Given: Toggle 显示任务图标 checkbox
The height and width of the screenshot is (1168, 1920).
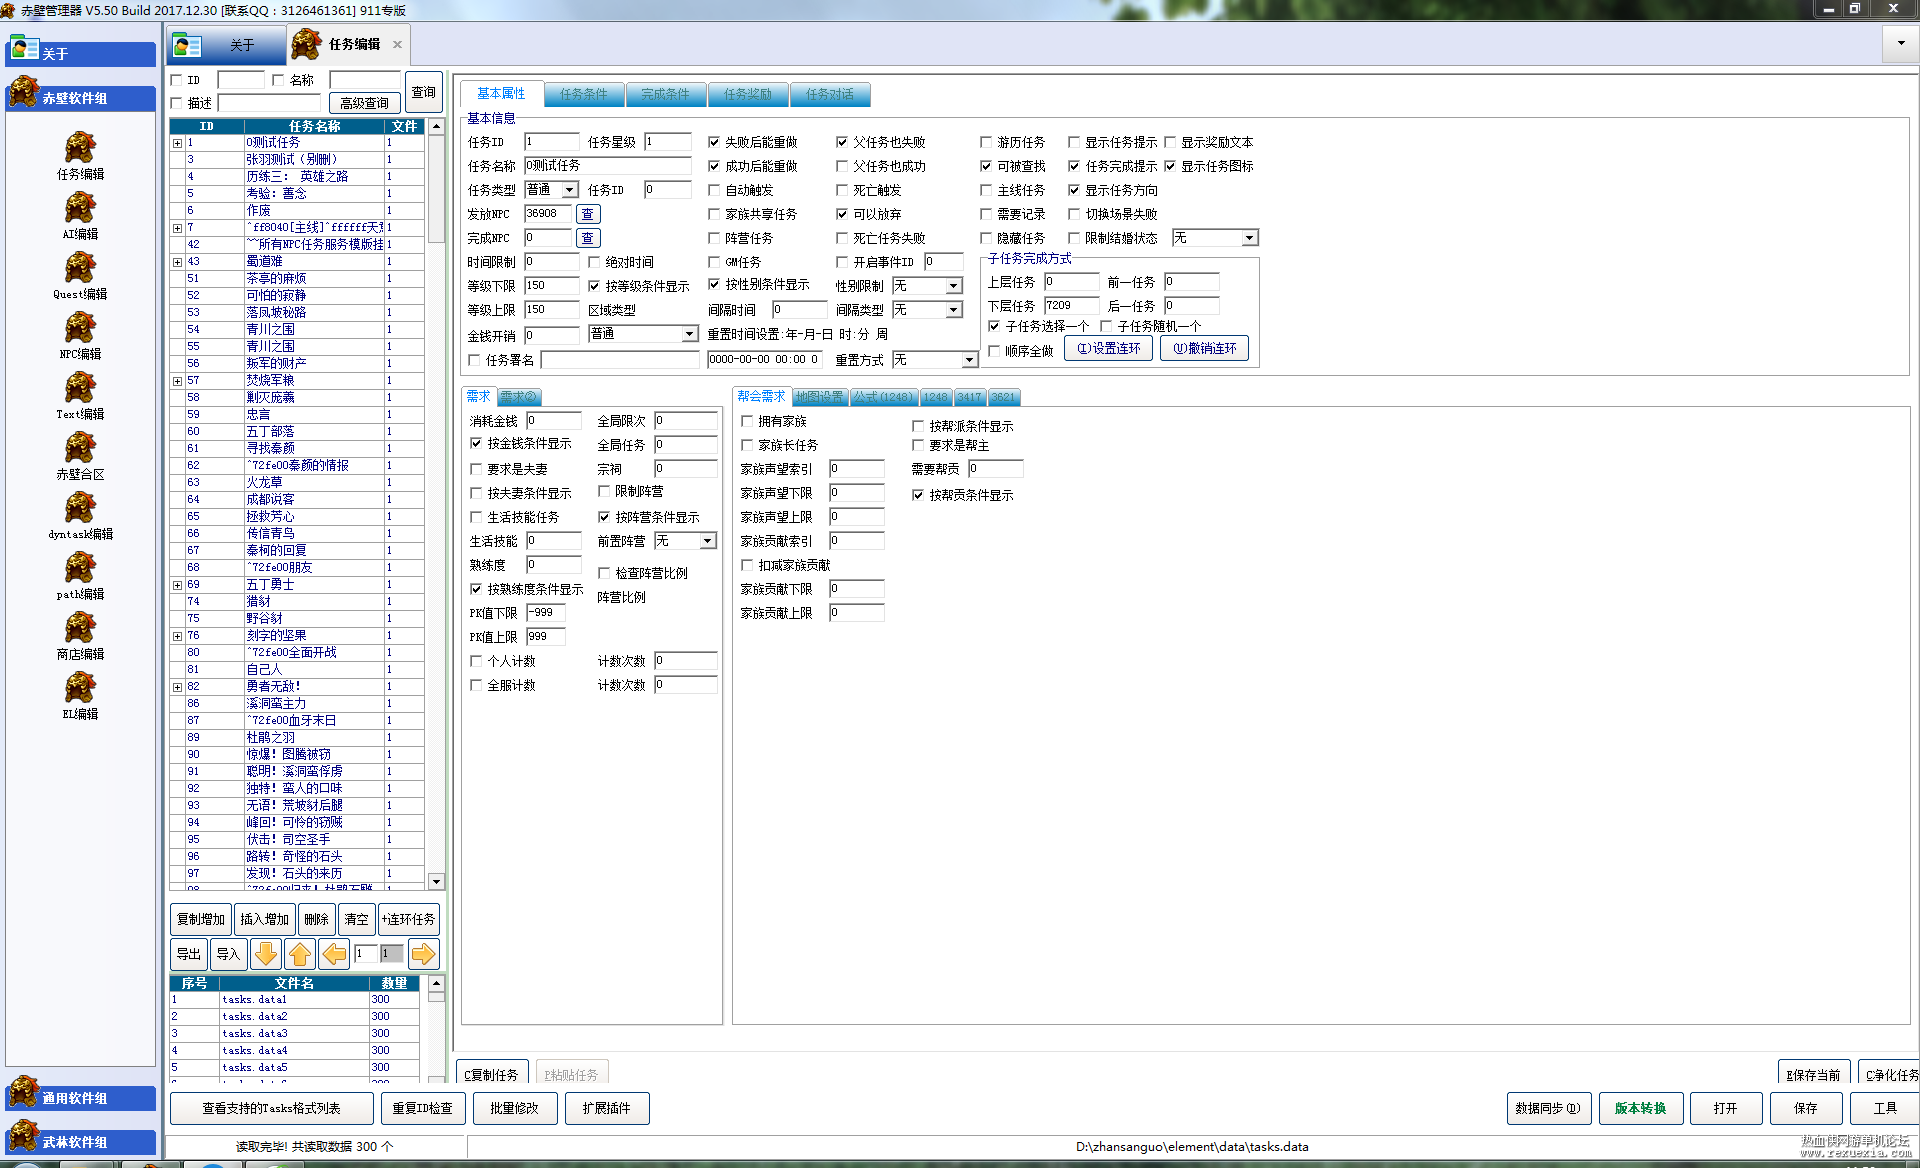Looking at the screenshot, I should (1170, 166).
